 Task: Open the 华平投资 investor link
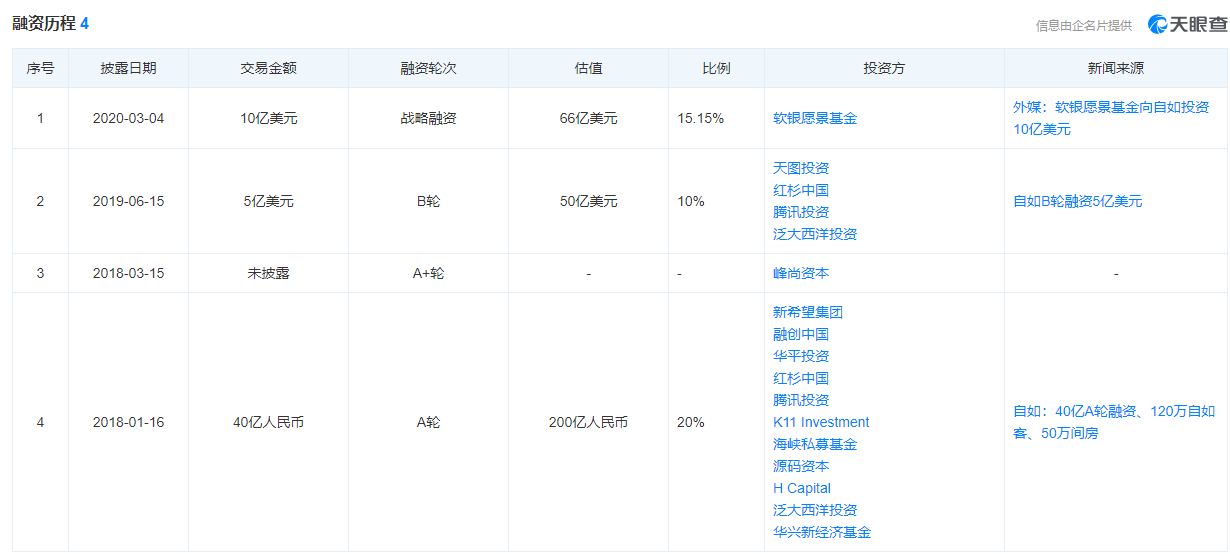tap(801, 356)
